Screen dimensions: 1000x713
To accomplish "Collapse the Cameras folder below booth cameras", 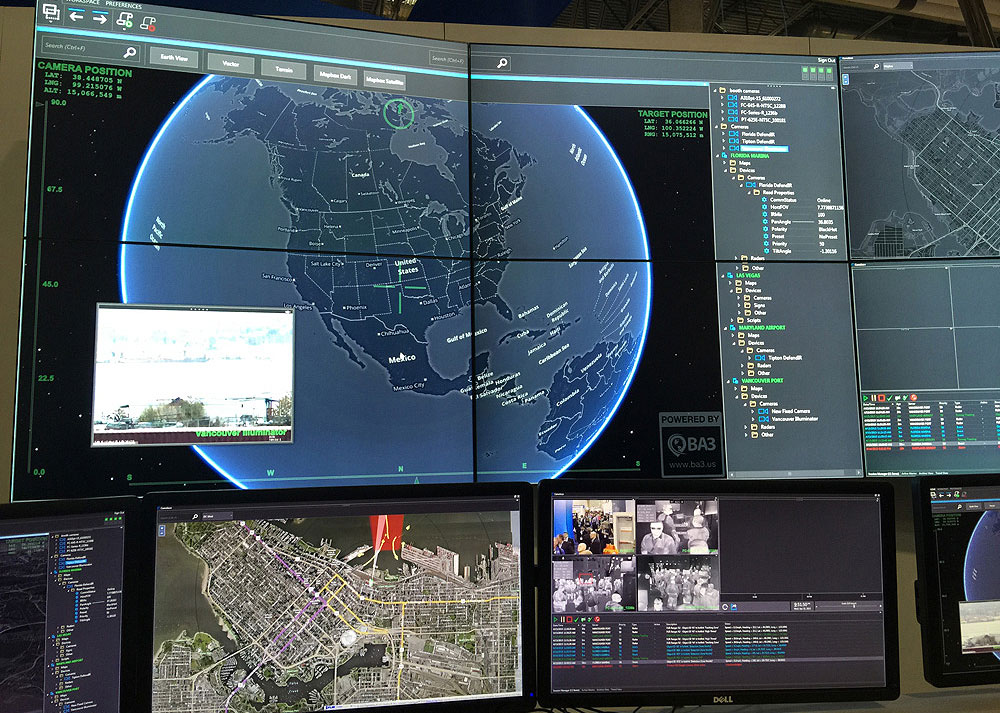I will pos(716,126).
